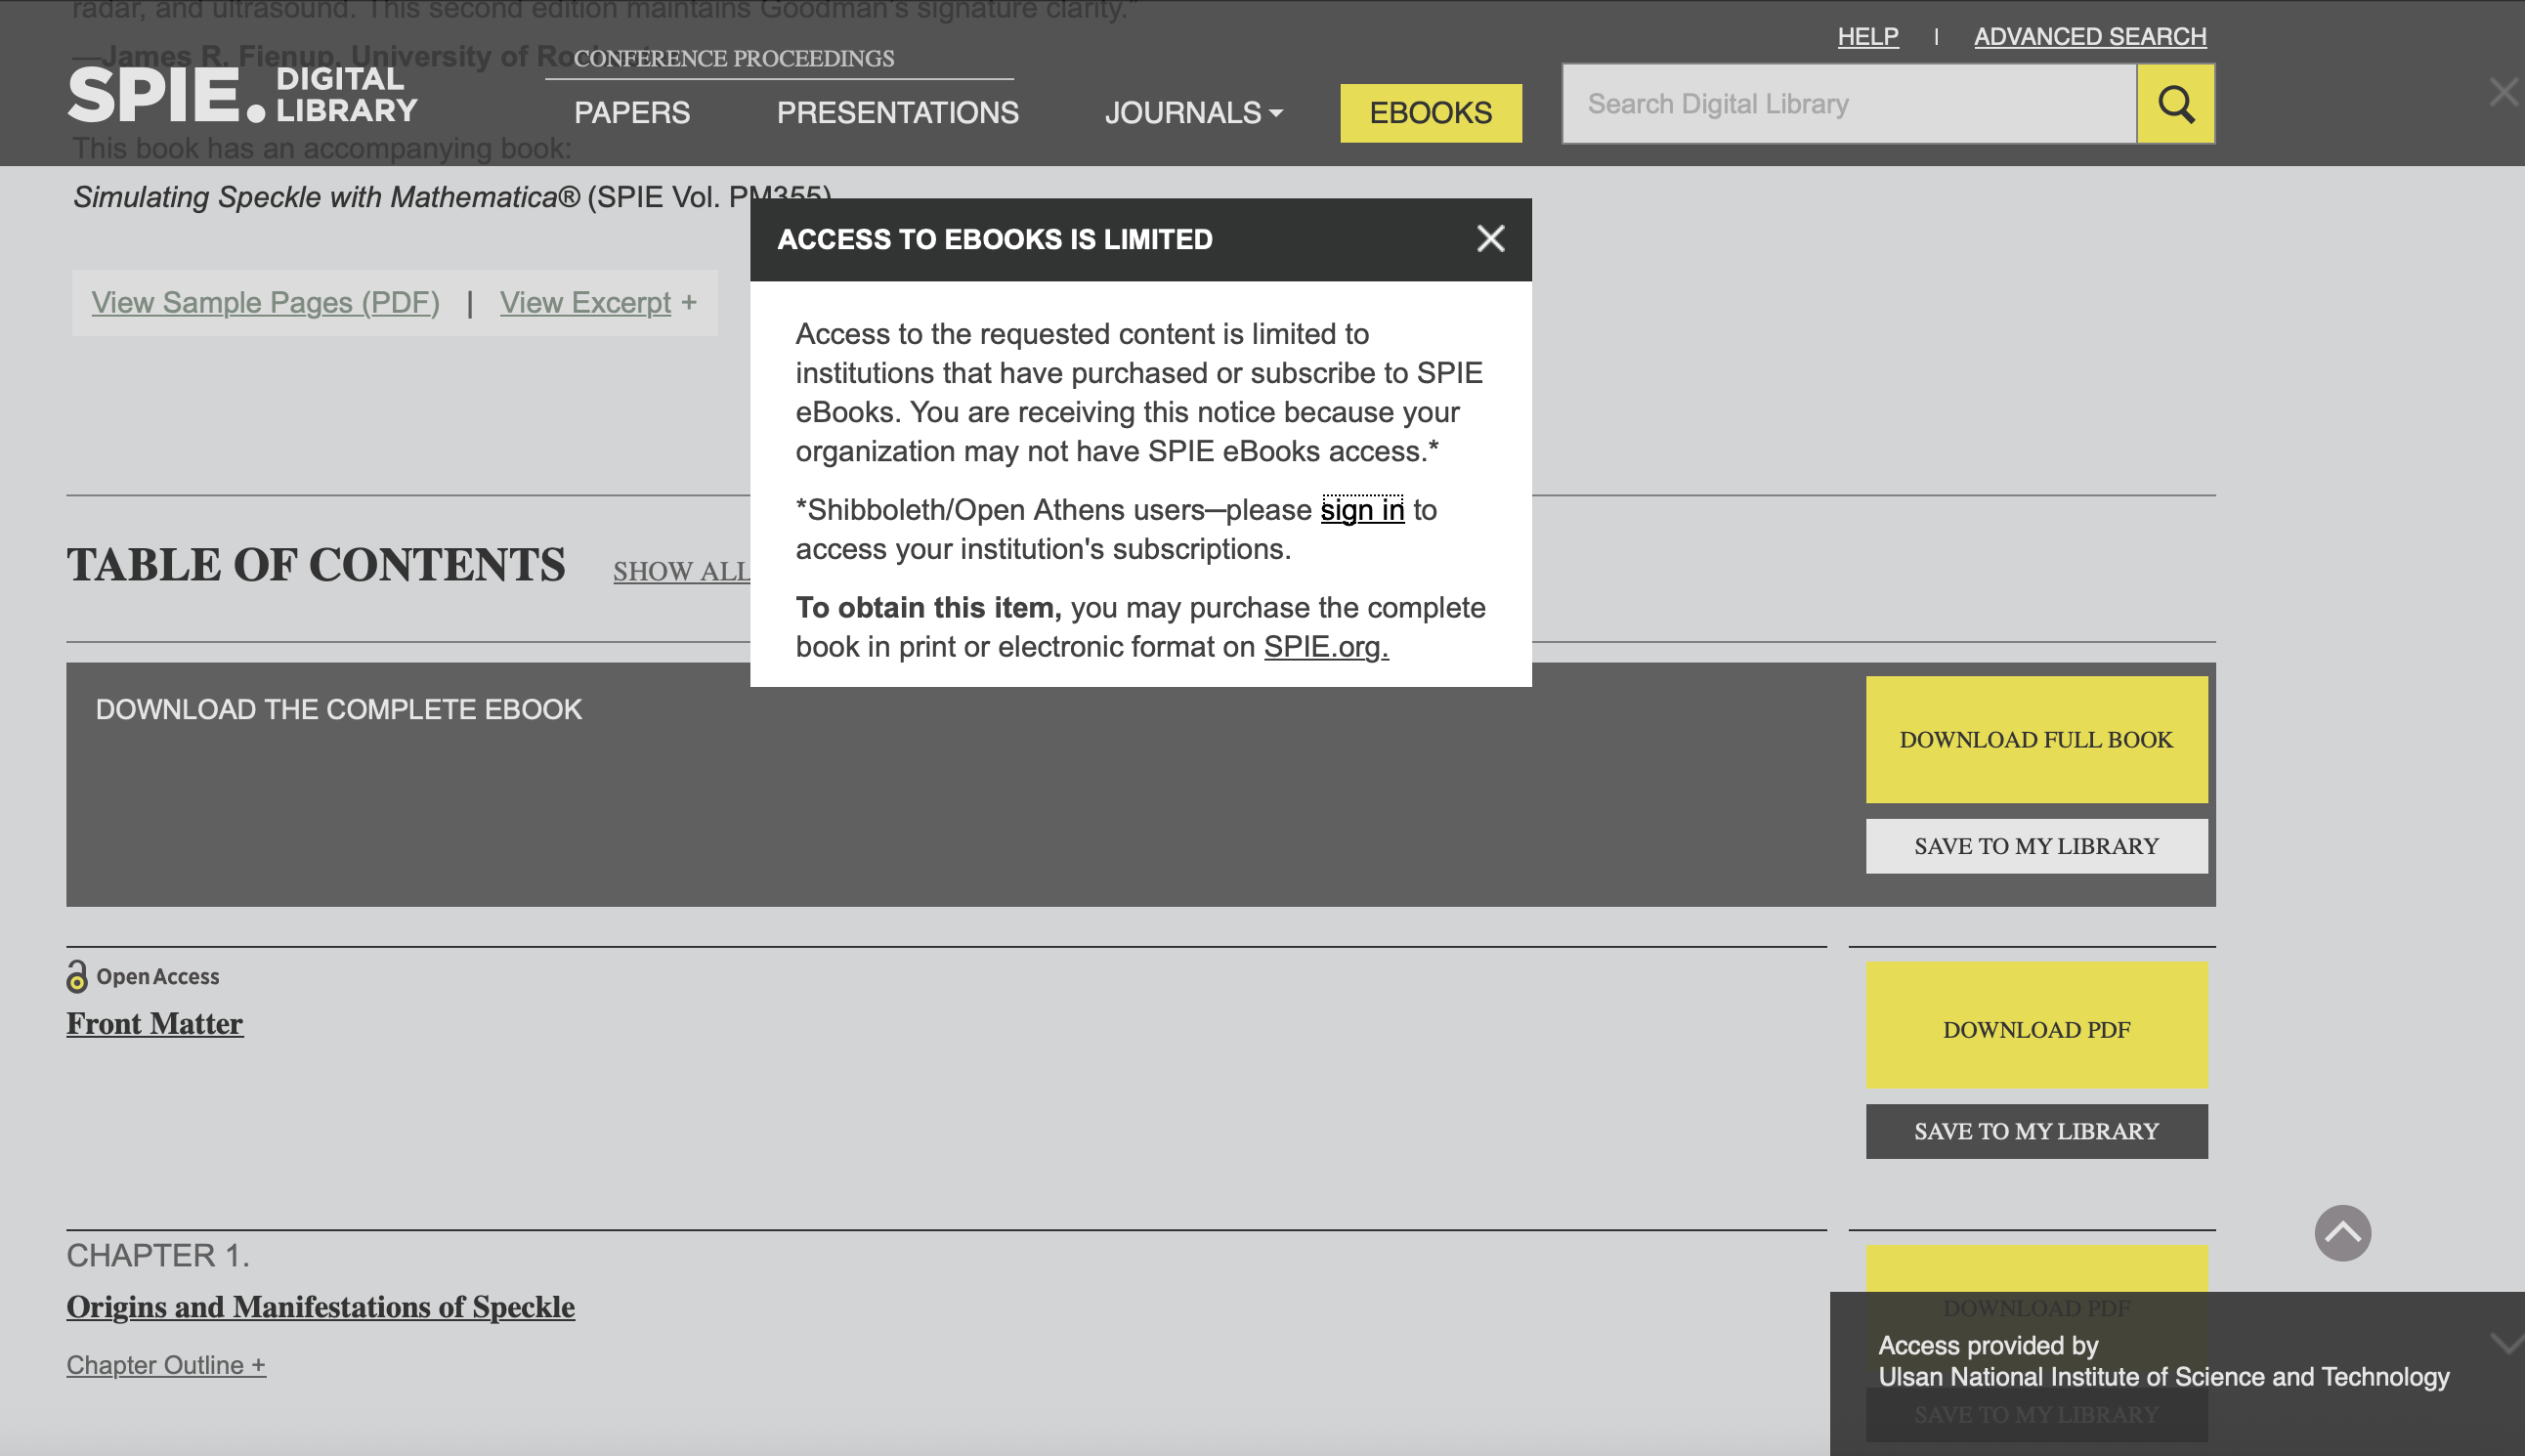
Task: Open Origins and Manifestations of Speckle chapter
Action: coord(321,1307)
